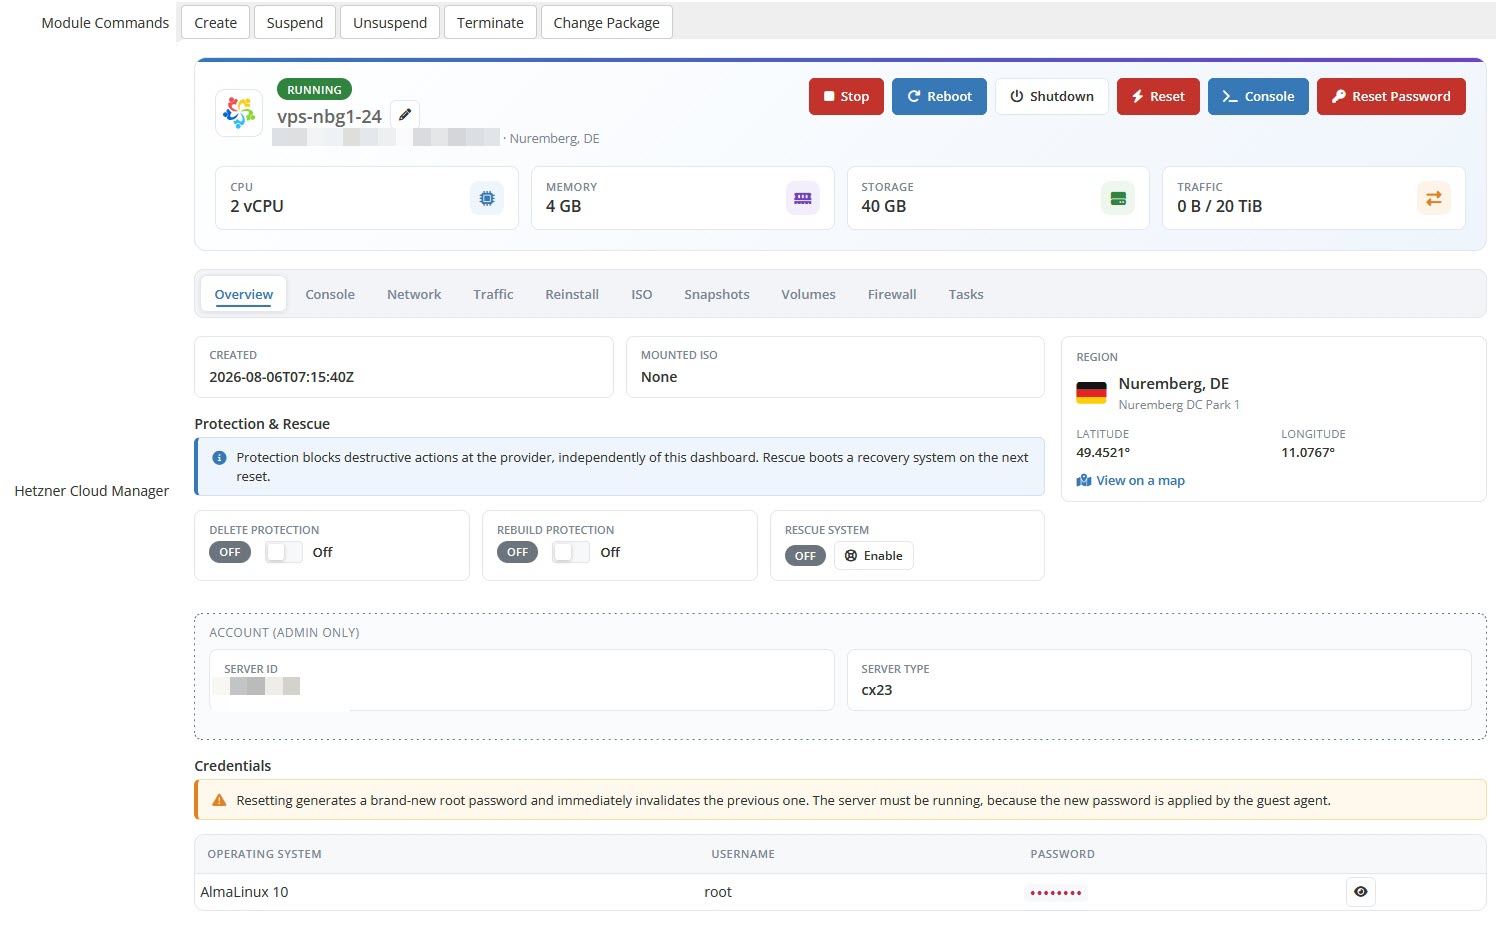
Task: Click the AlmaLinux 10 operating system cell
Action: coord(244,892)
